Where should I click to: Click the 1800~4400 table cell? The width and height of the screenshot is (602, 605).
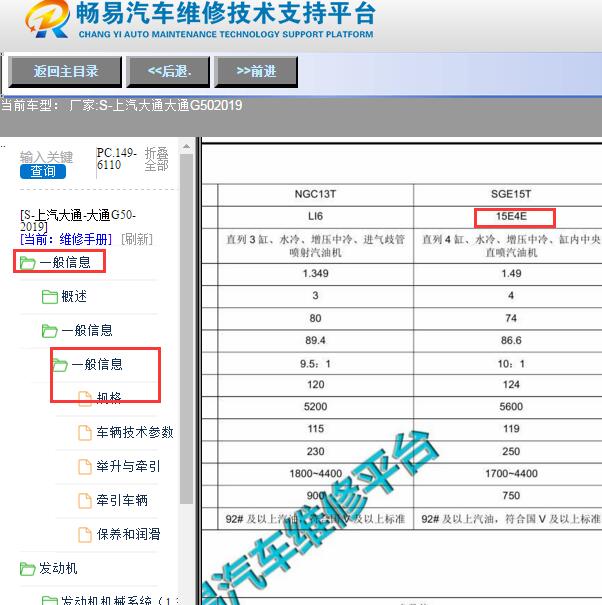coord(315,473)
